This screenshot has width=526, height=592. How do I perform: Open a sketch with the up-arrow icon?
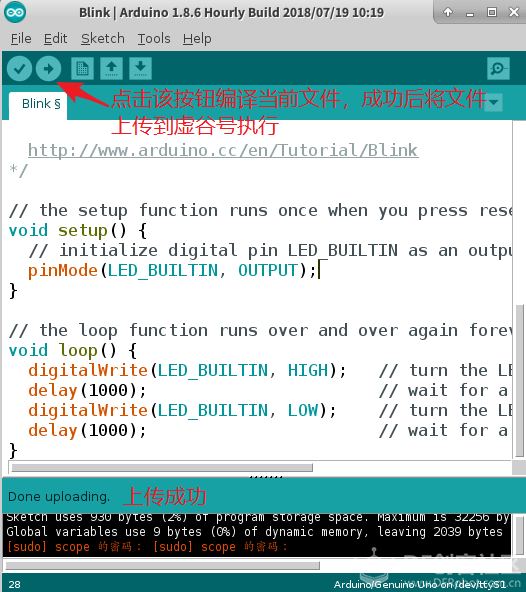[111, 68]
